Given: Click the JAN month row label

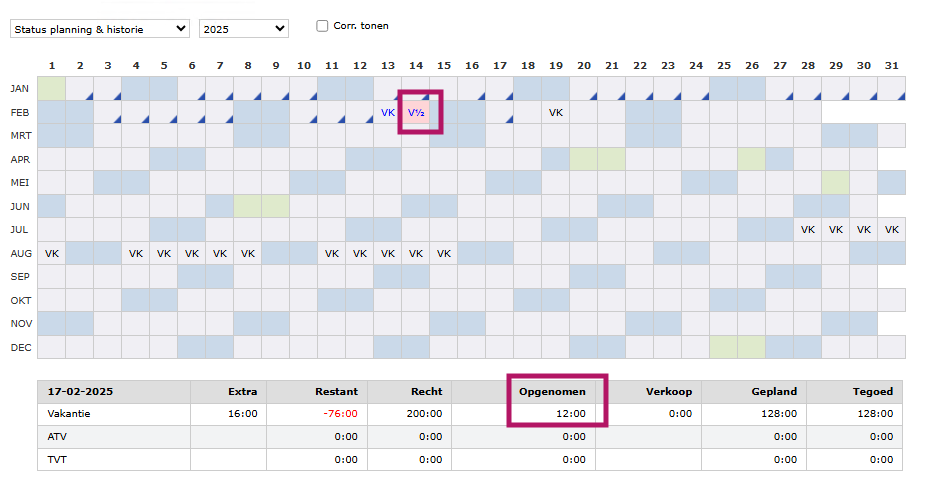Looking at the screenshot, I should point(19,88).
